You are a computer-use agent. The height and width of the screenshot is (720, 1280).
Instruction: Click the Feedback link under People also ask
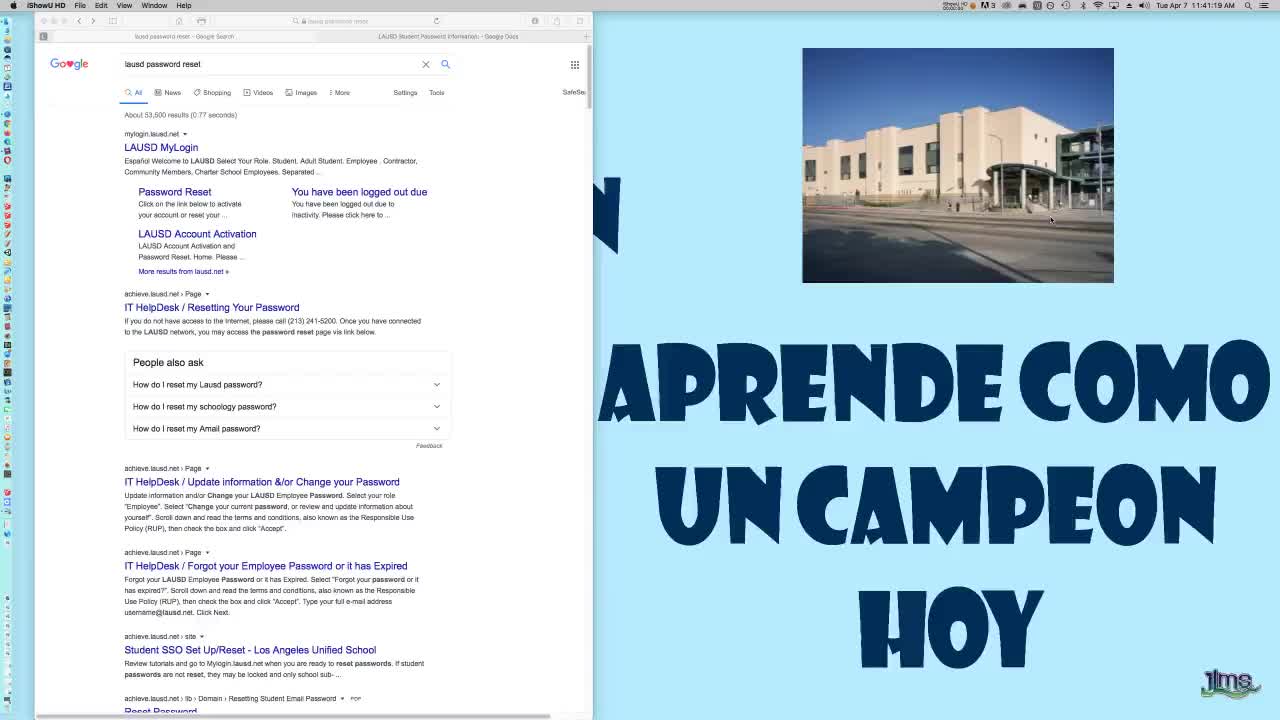tap(429, 446)
